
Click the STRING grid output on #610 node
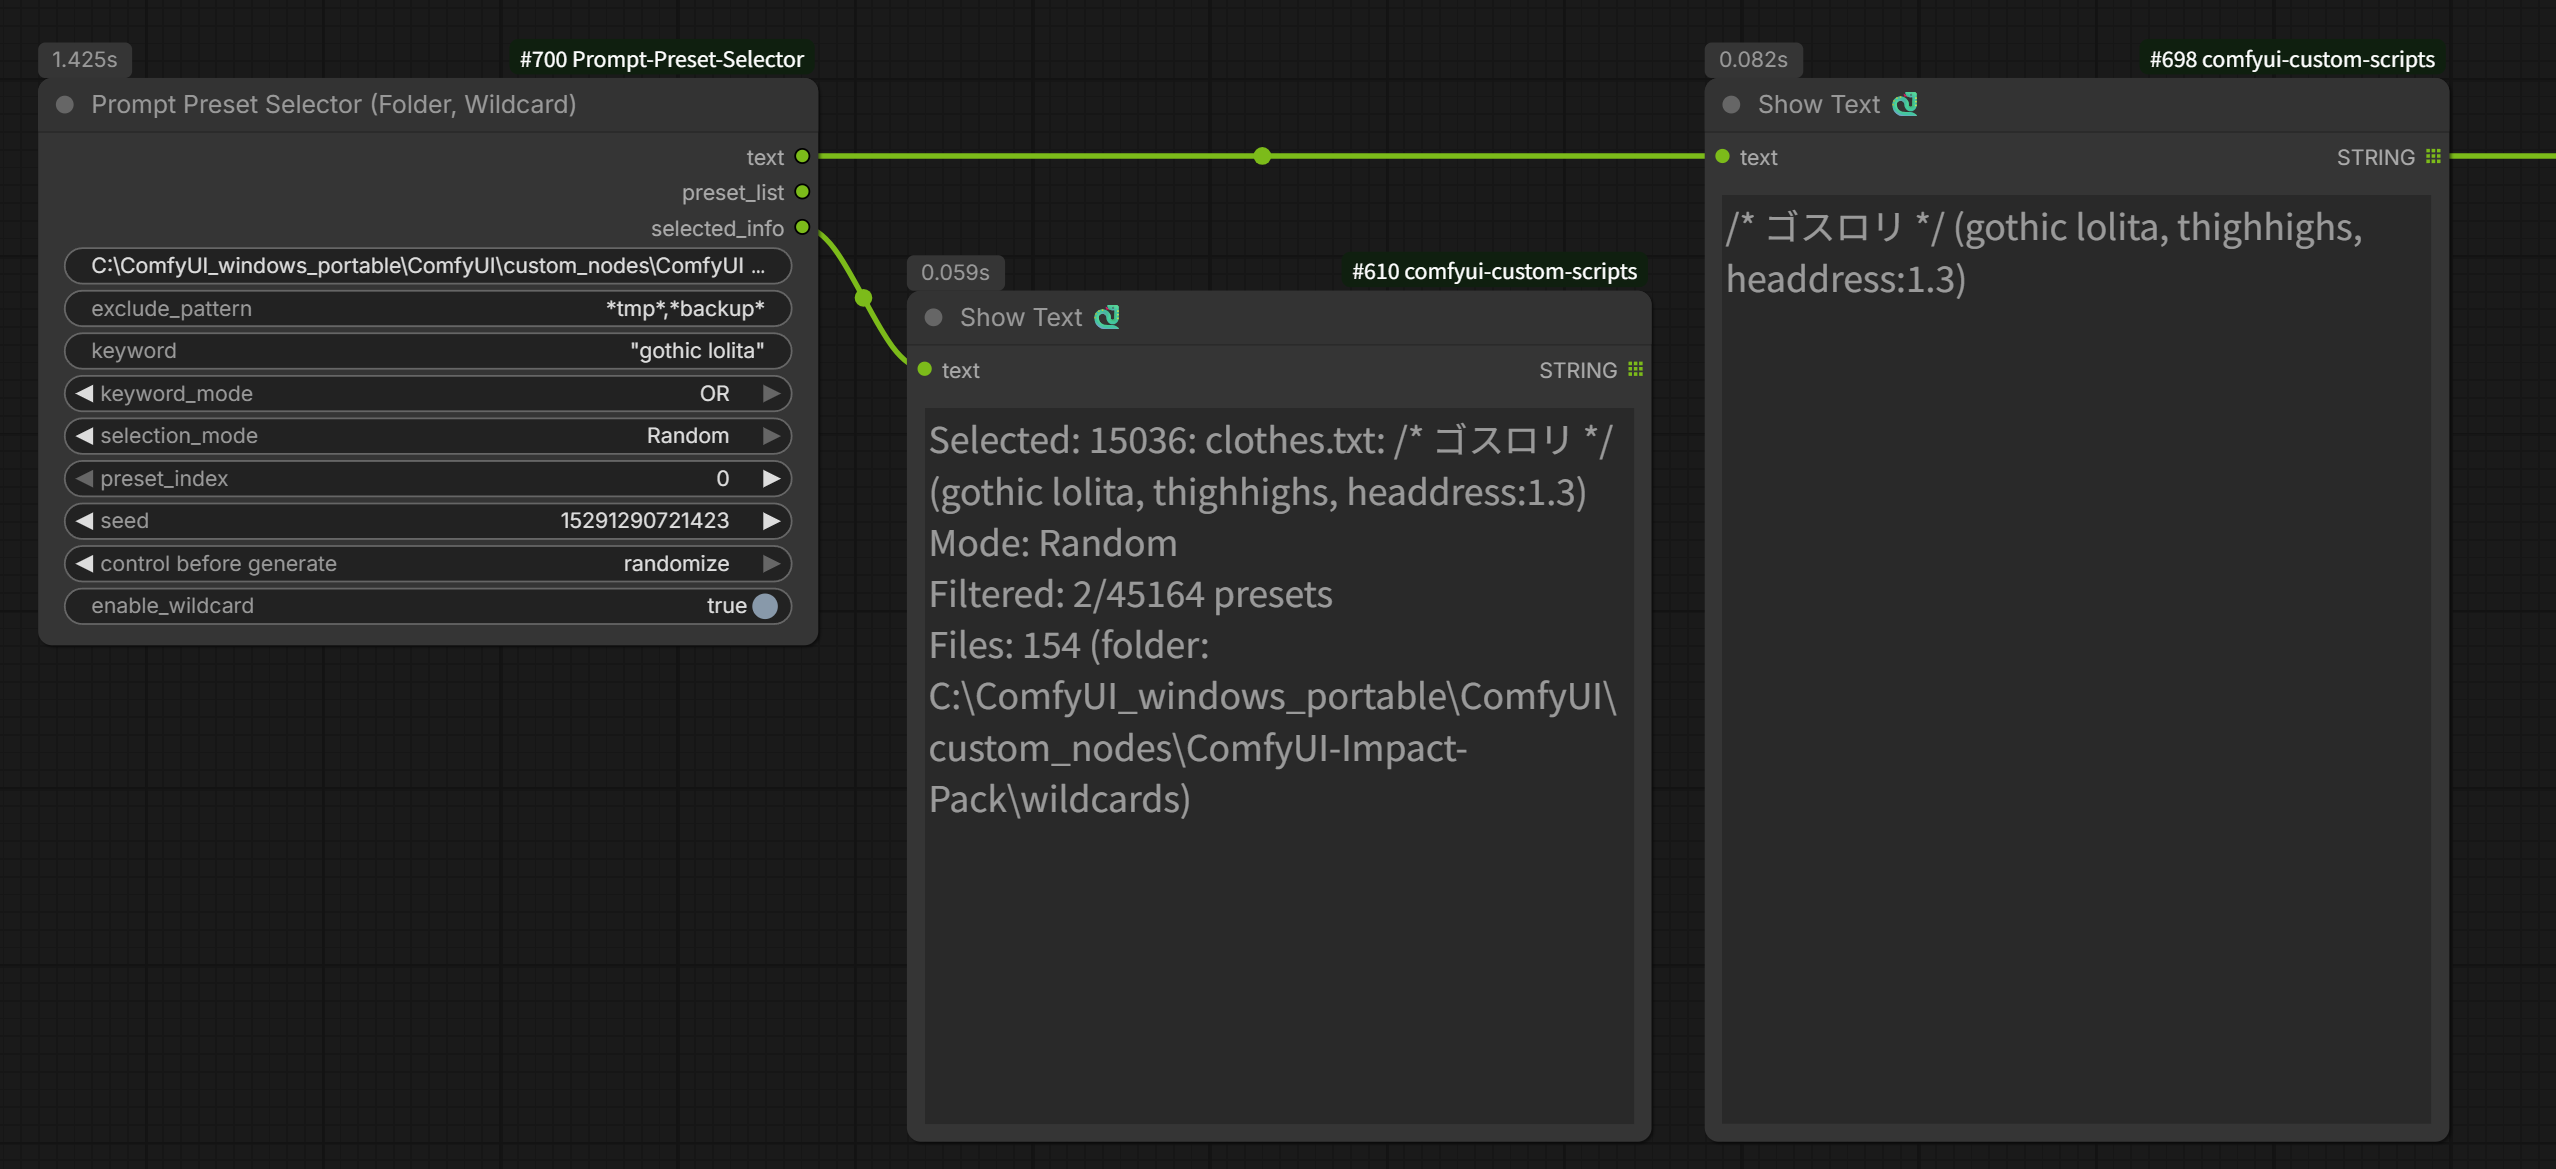1636,370
